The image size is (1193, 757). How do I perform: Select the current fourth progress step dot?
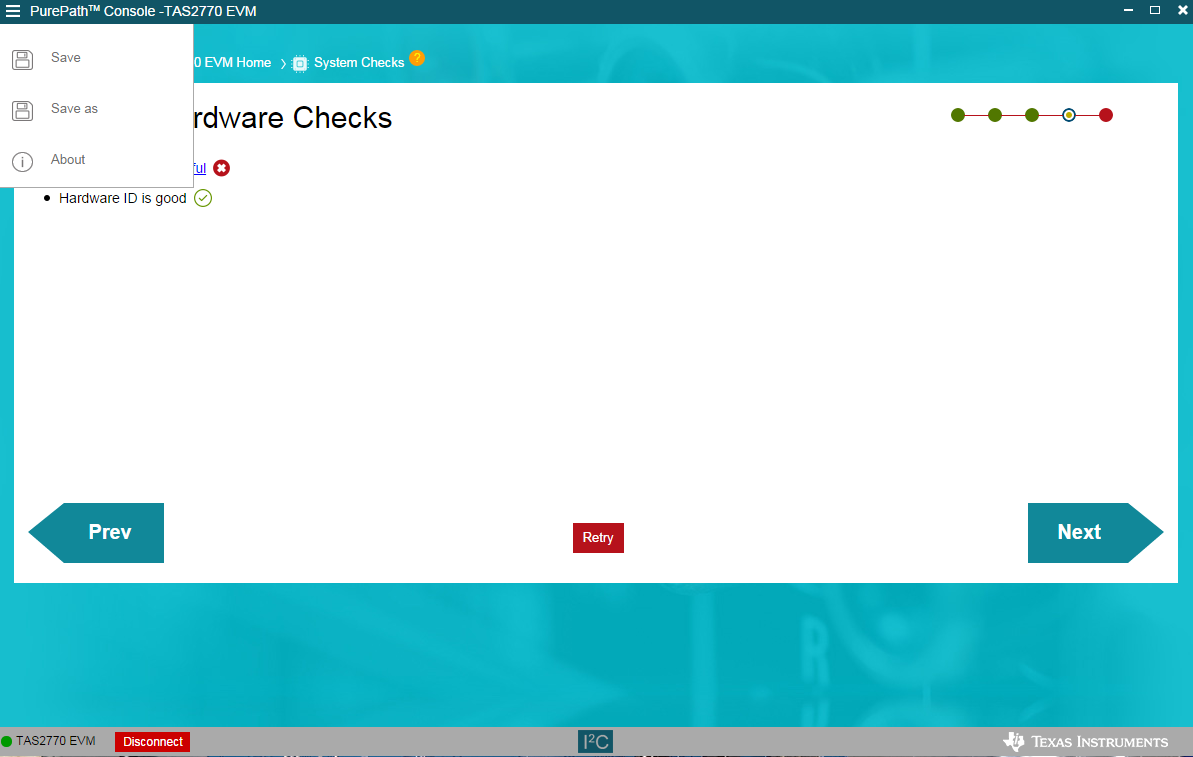coord(1069,115)
